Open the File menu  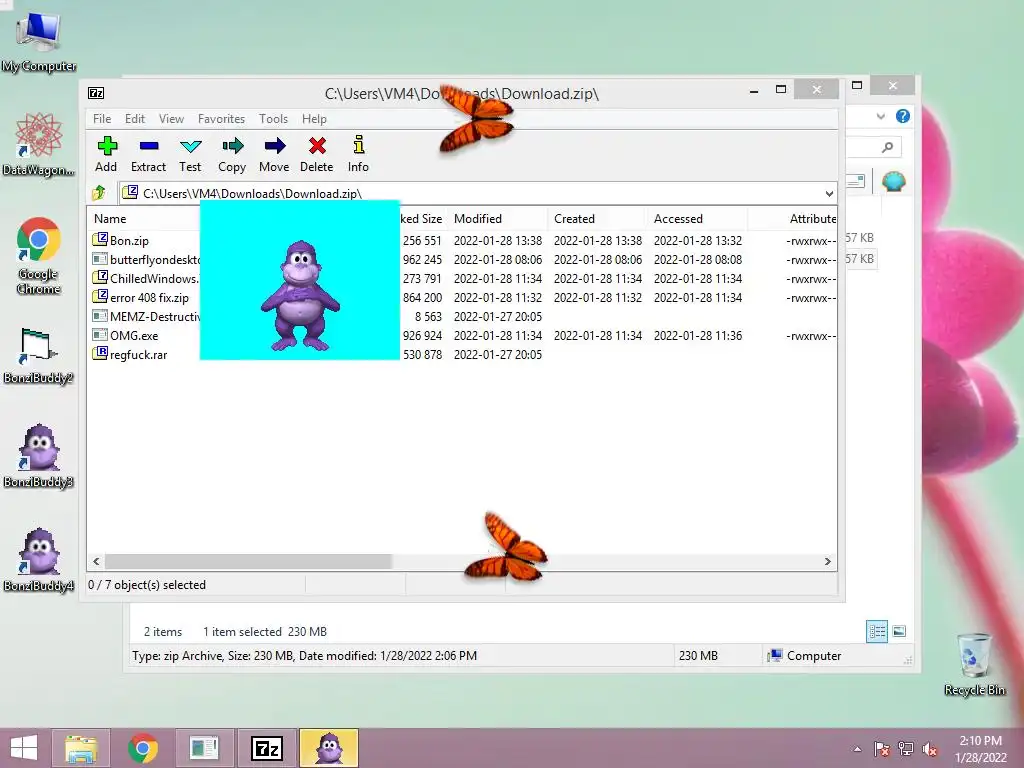pos(102,119)
